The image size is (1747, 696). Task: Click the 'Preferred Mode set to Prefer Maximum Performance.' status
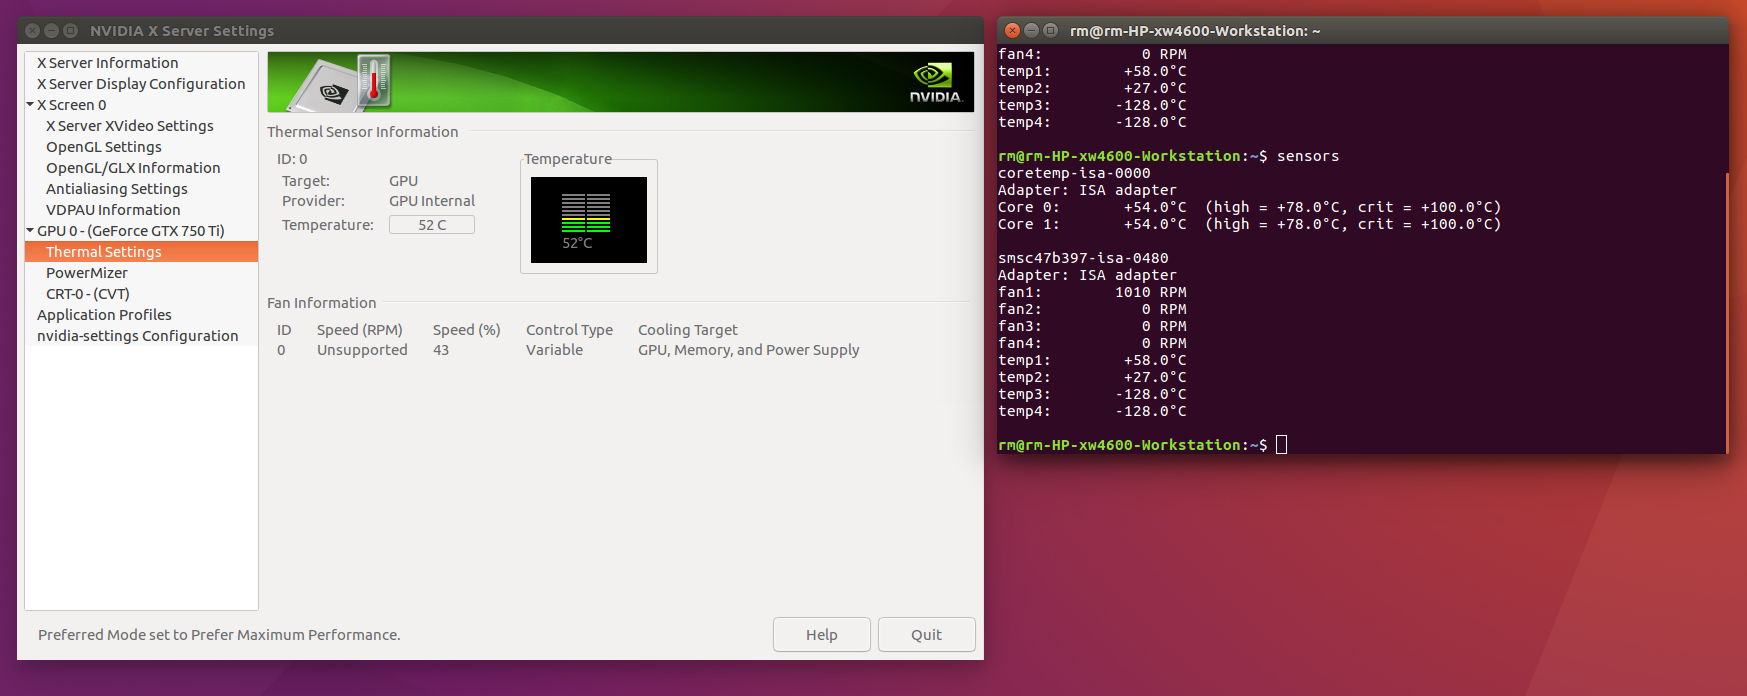pyautogui.click(x=219, y=635)
